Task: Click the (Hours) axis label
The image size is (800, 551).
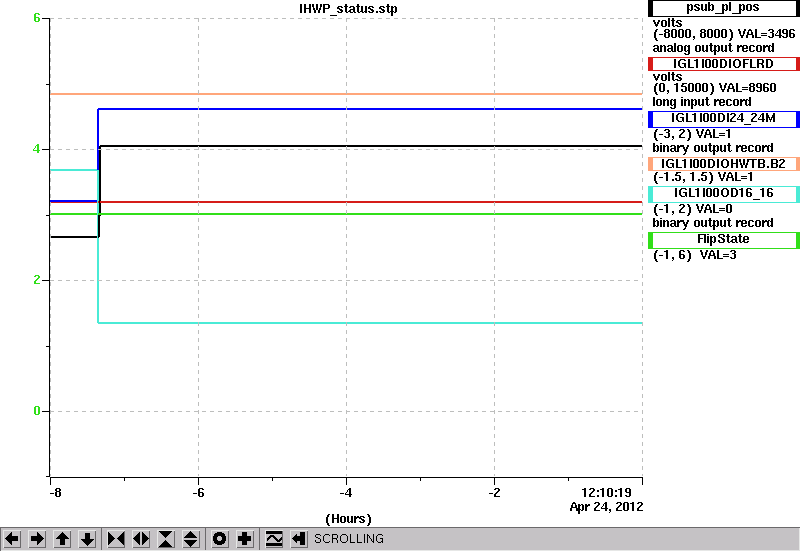Action: (348, 519)
